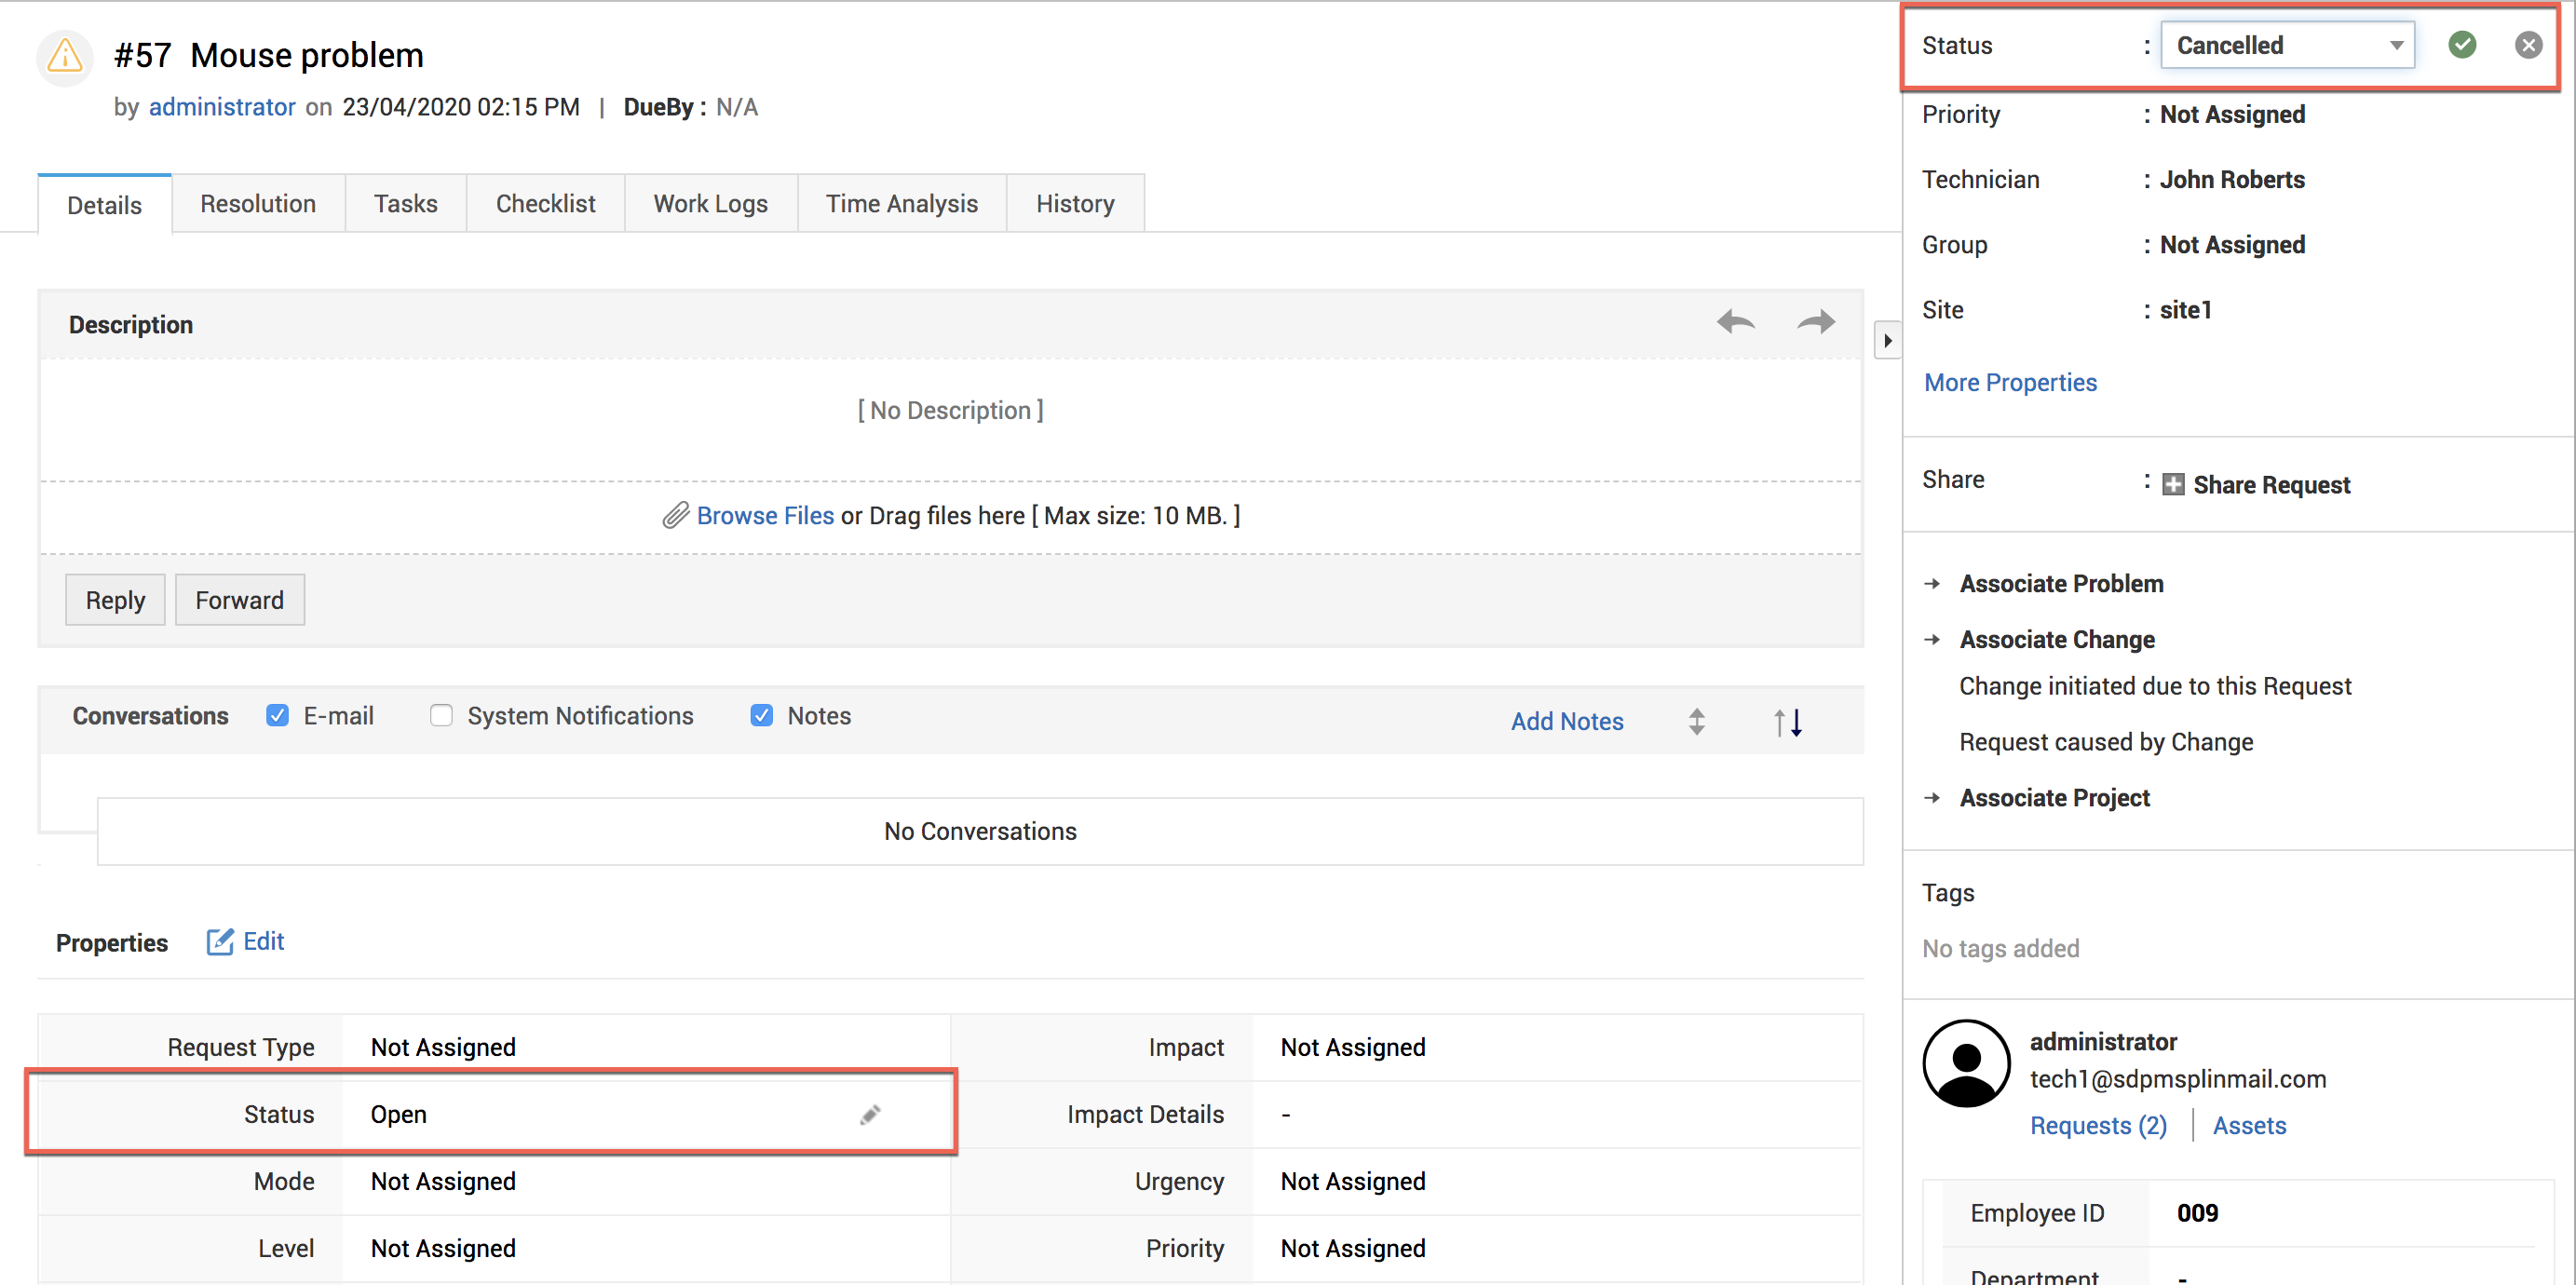Toggle expand all conversations icon
Image resolution: width=2576 pixels, height=1285 pixels.
click(x=1696, y=721)
